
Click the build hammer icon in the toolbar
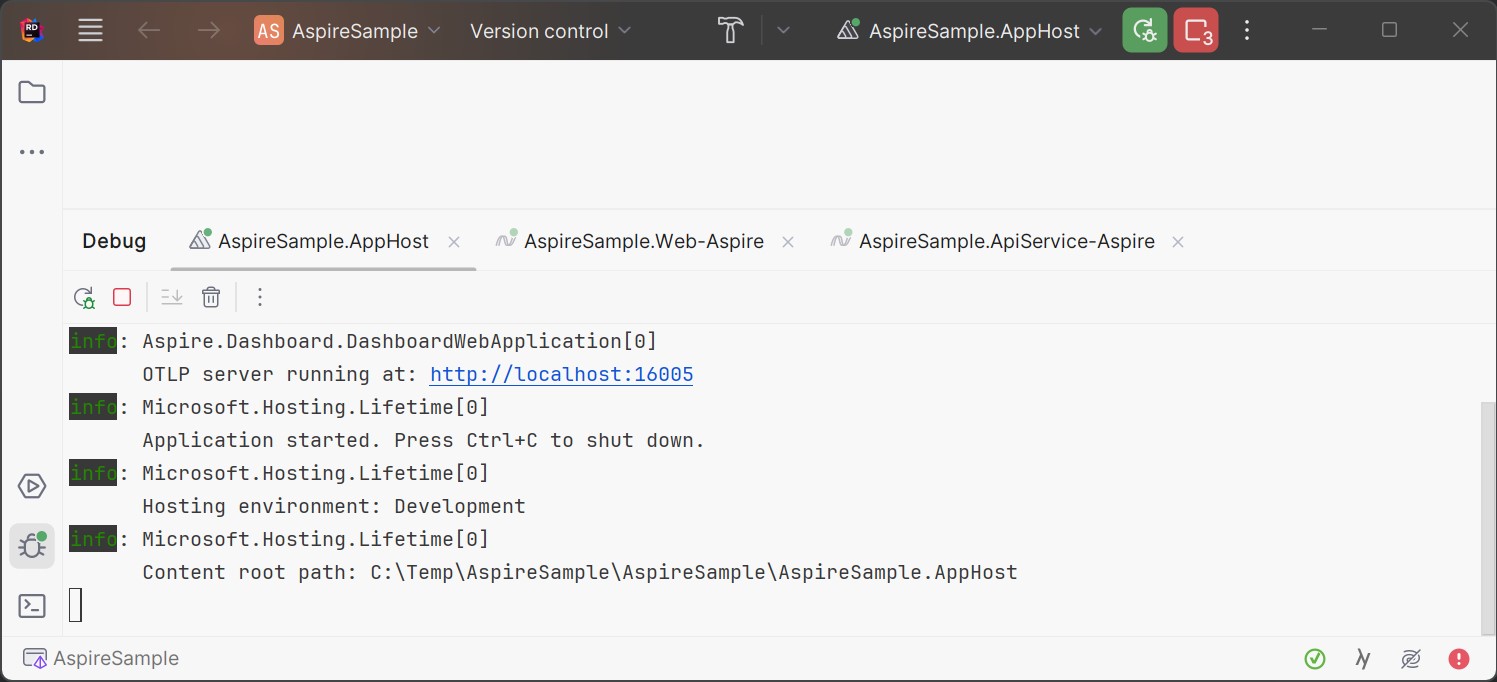click(730, 30)
